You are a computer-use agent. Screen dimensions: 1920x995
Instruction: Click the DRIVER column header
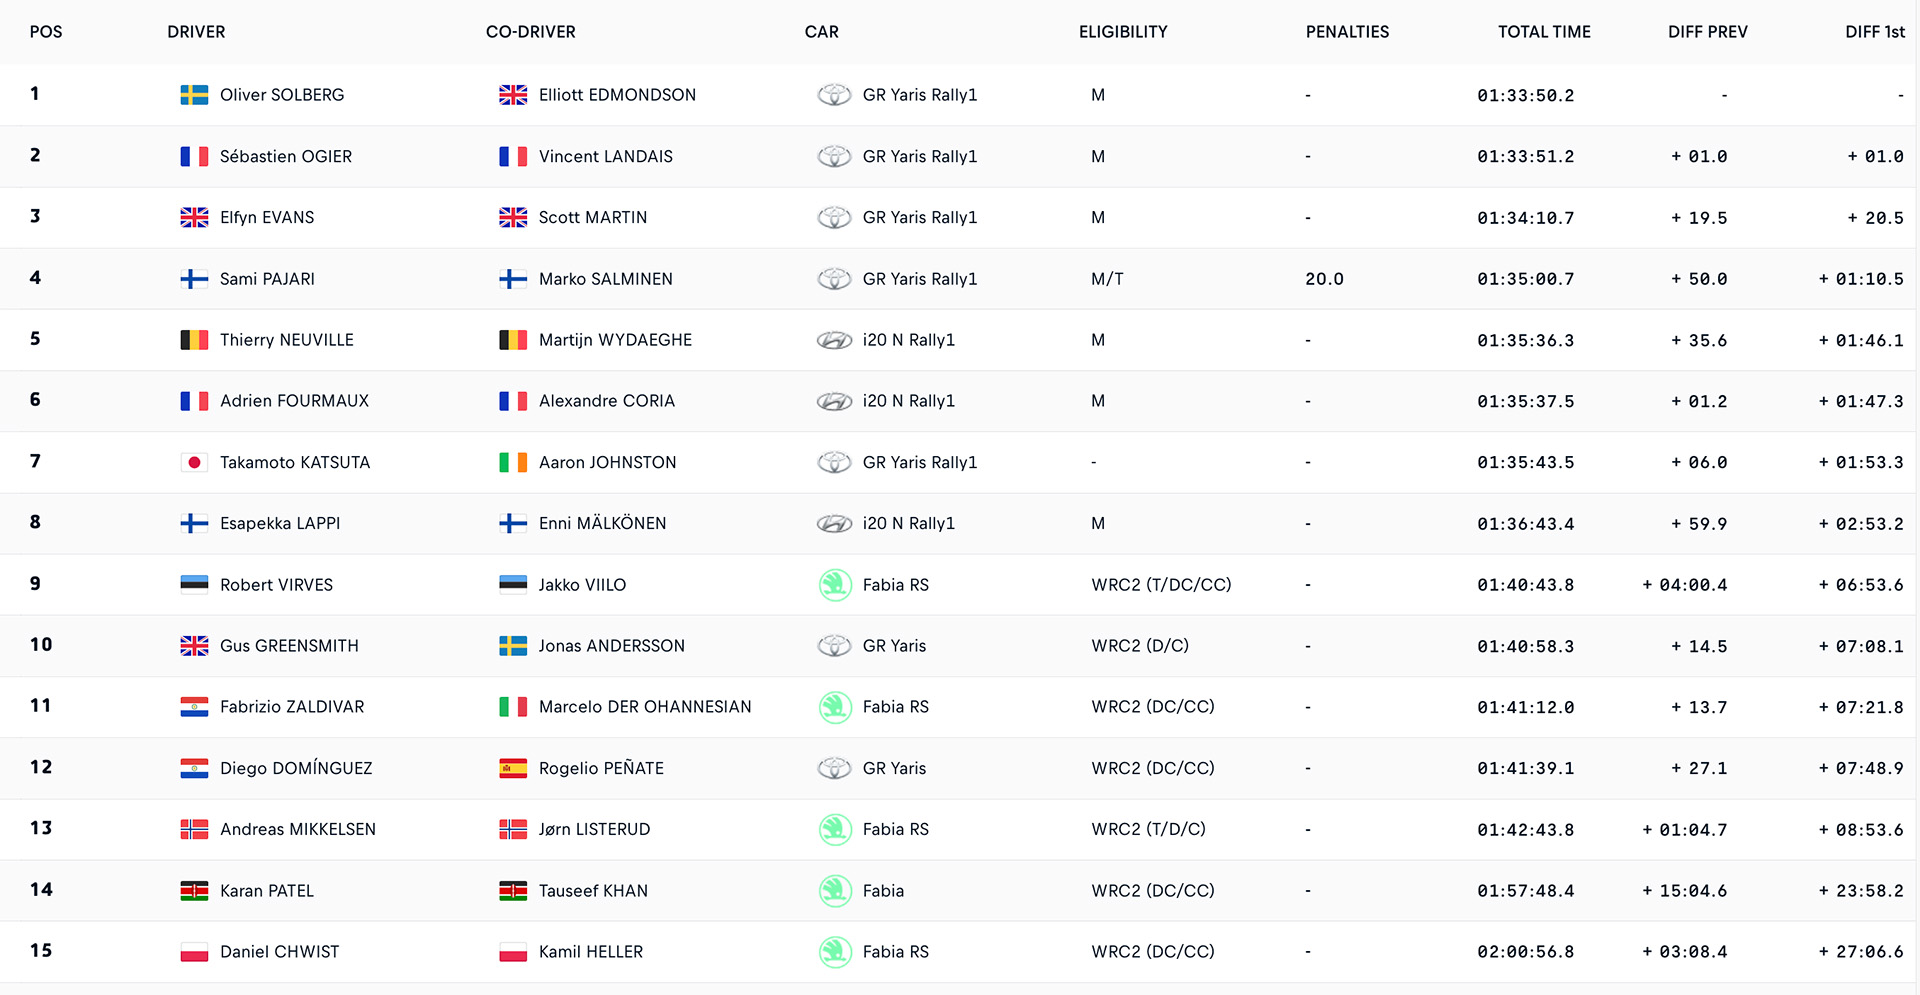coord(196,32)
